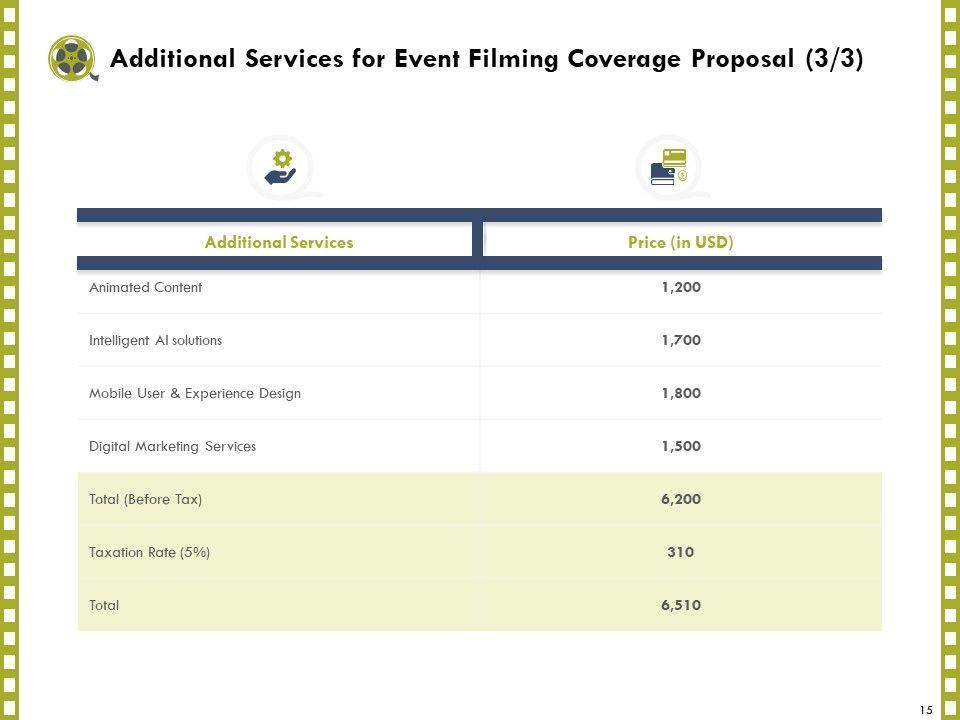This screenshot has width=960, height=720.
Task: Click the 1,700 price value
Action: tap(680, 340)
